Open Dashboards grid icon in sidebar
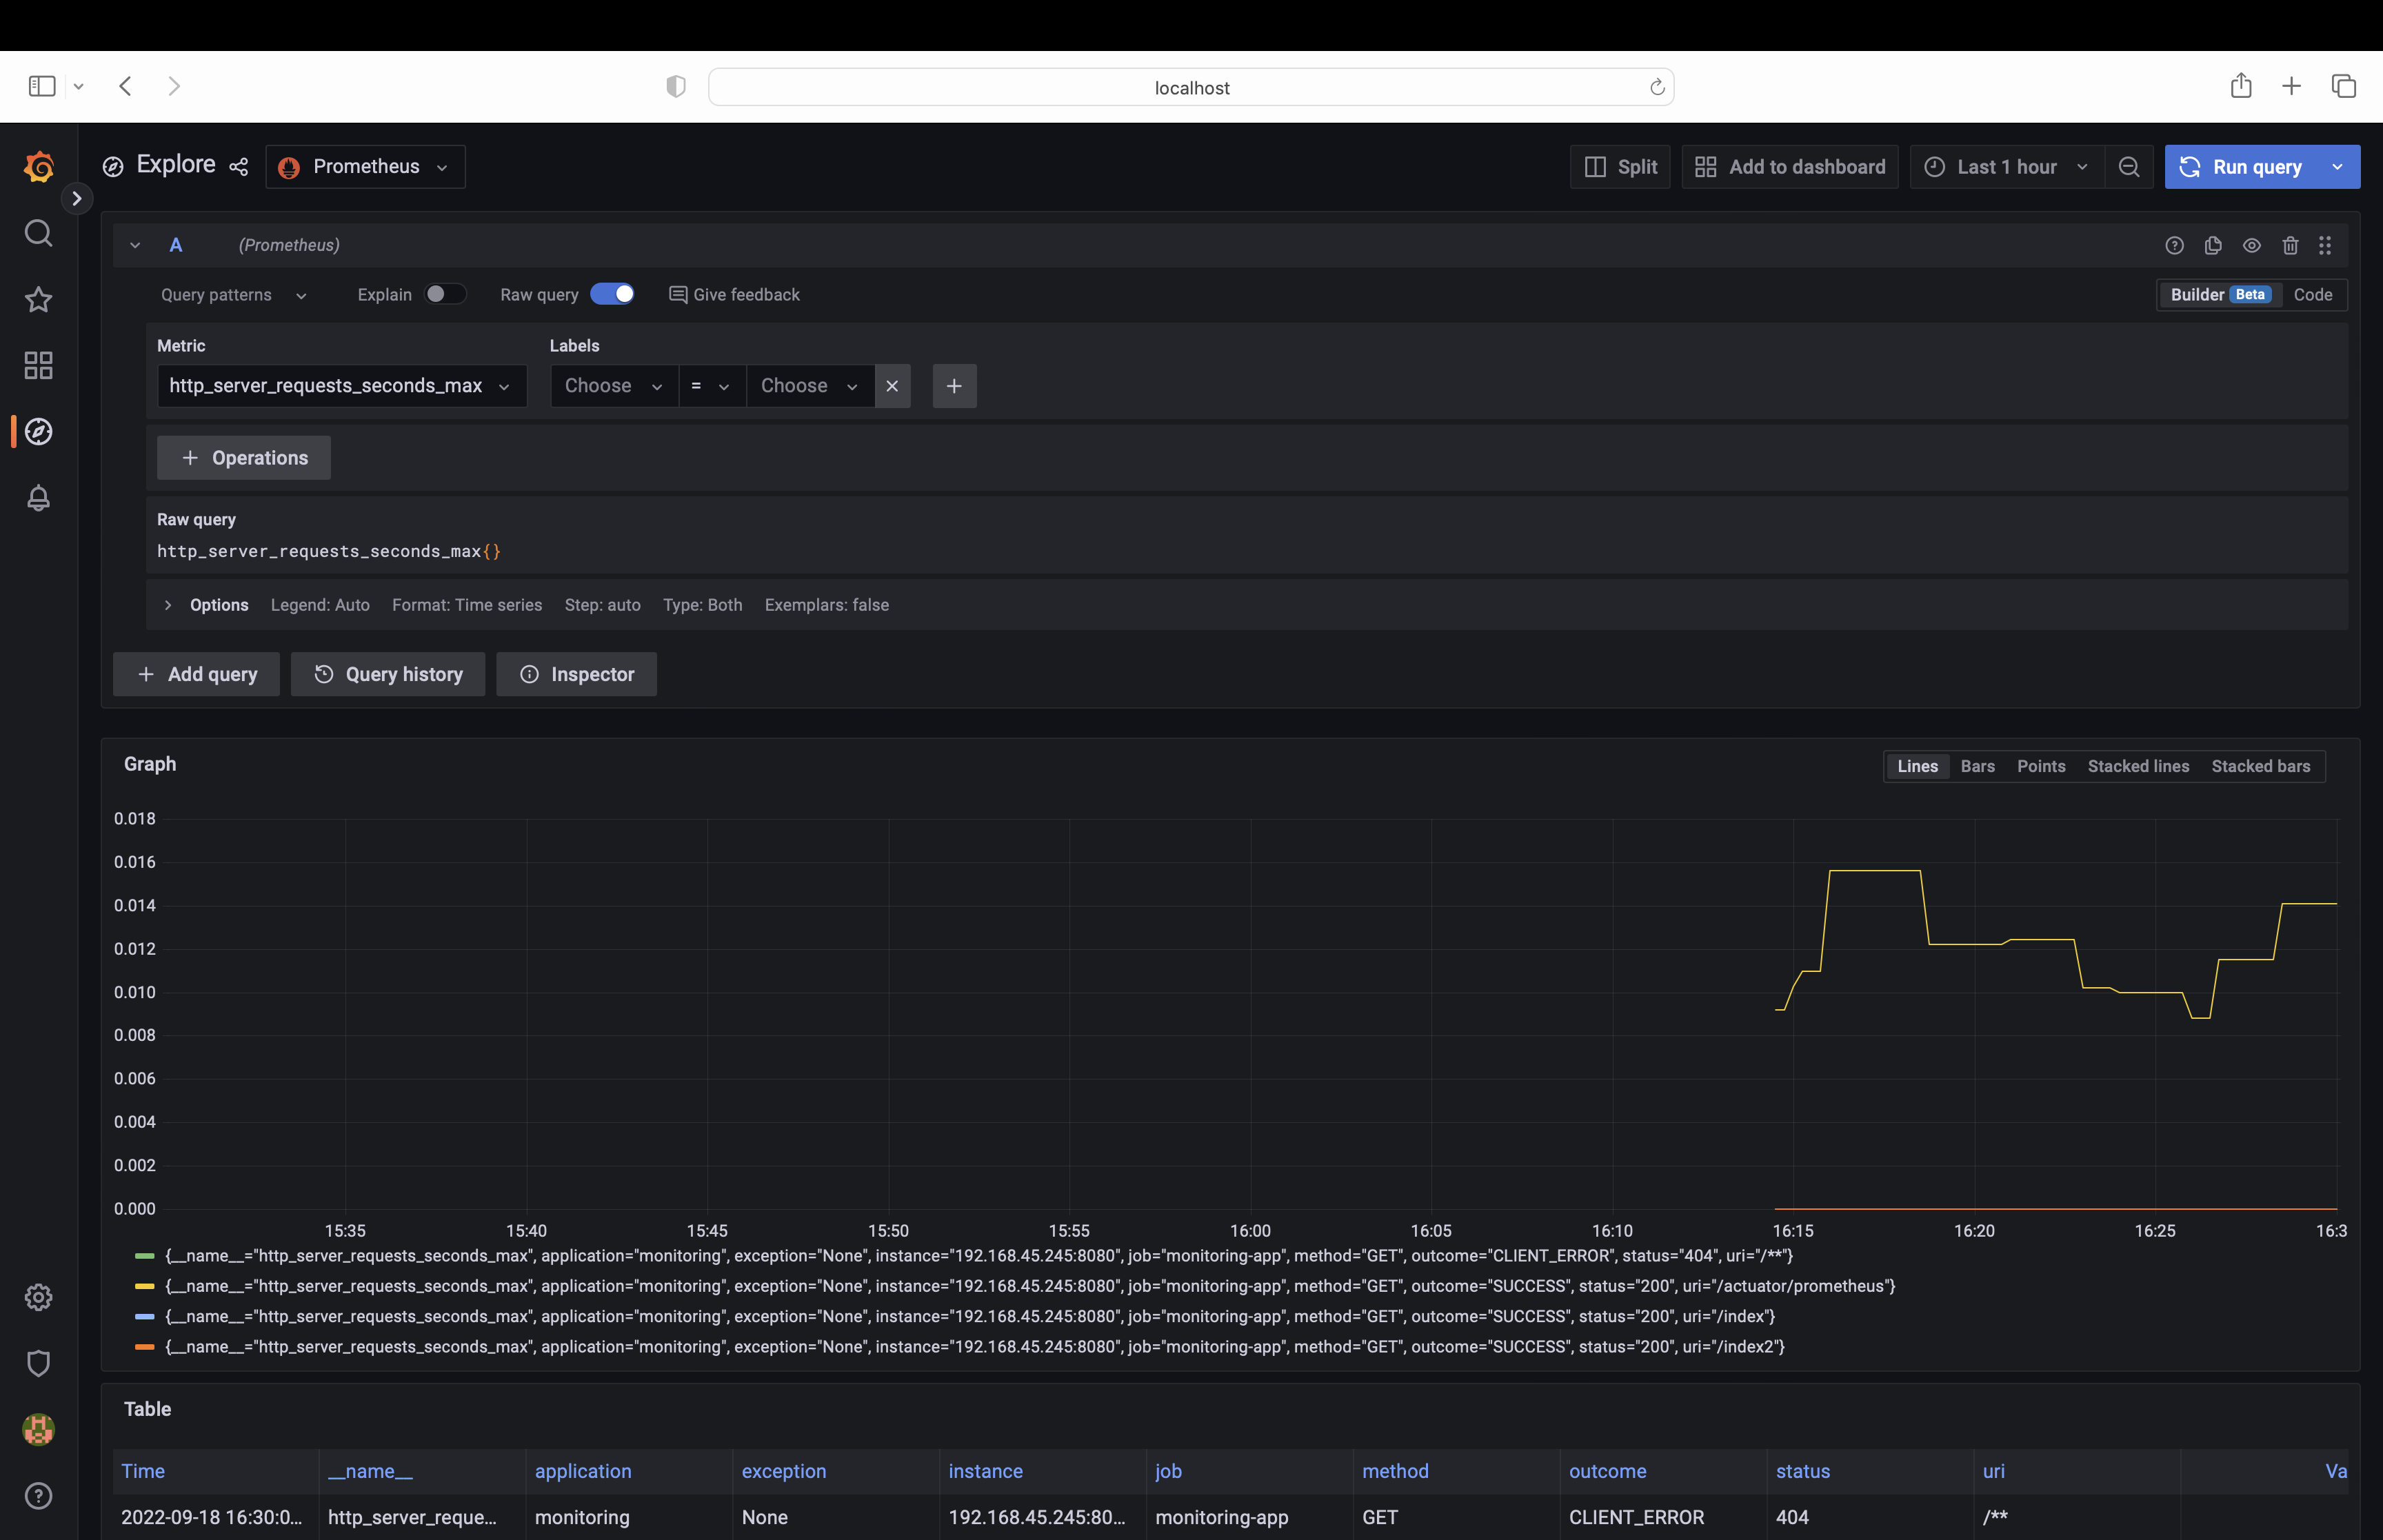This screenshot has width=2383, height=1540. [x=38, y=365]
